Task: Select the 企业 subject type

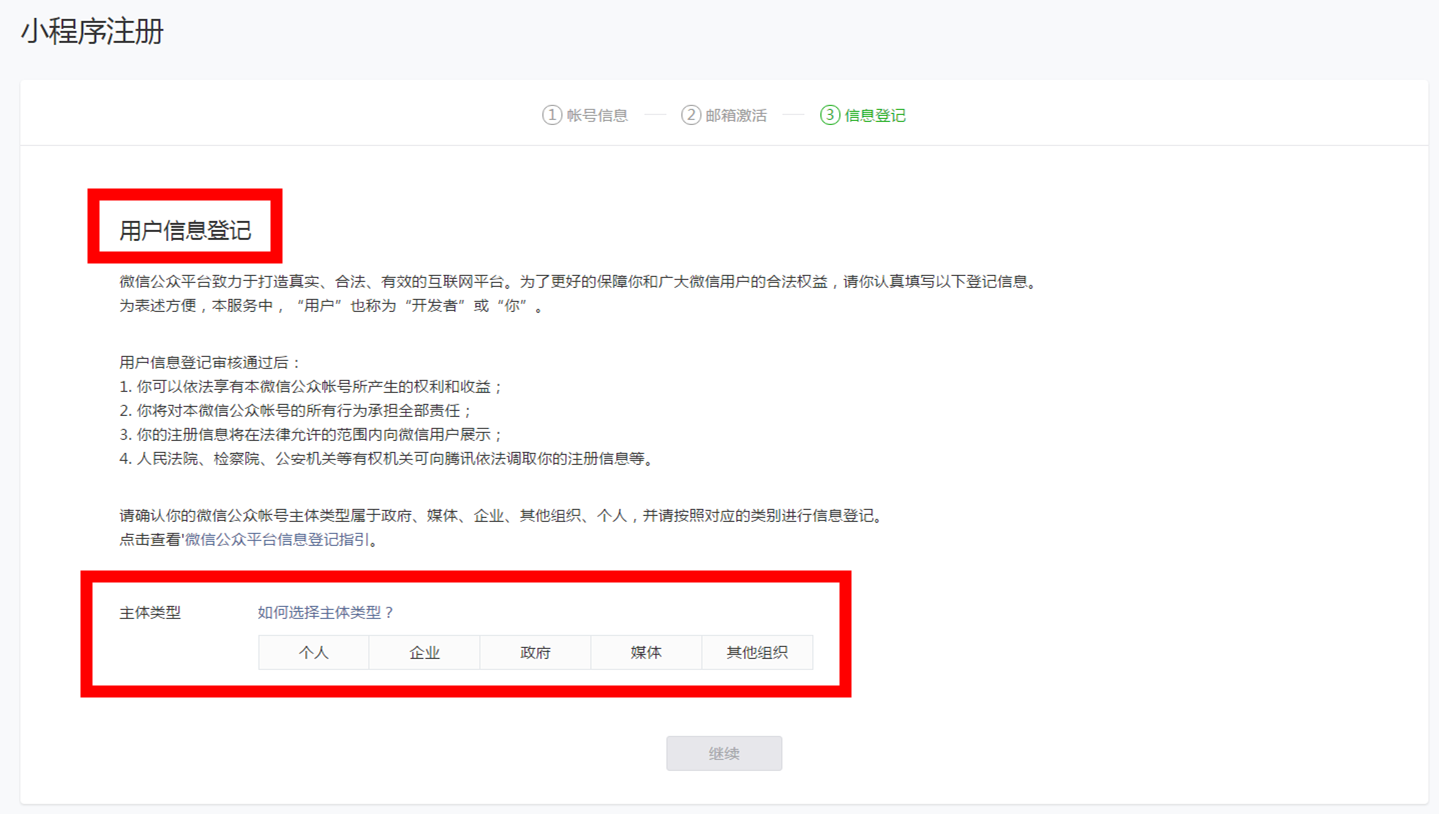Action: coord(425,652)
